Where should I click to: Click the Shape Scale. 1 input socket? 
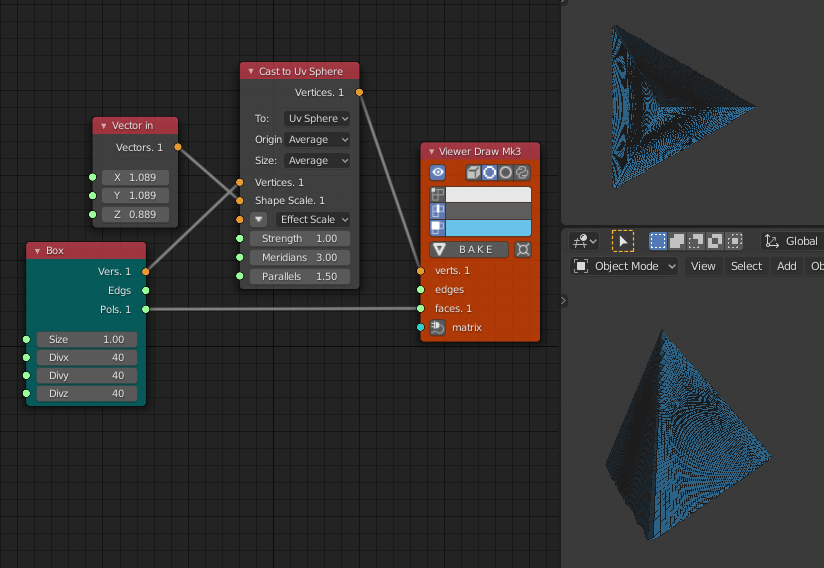click(x=240, y=200)
